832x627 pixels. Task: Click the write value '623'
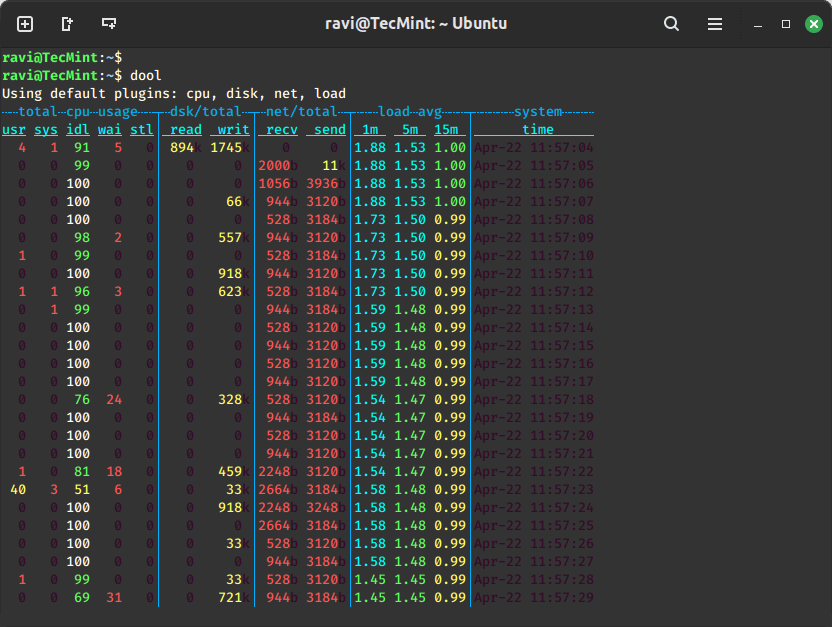click(x=230, y=292)
